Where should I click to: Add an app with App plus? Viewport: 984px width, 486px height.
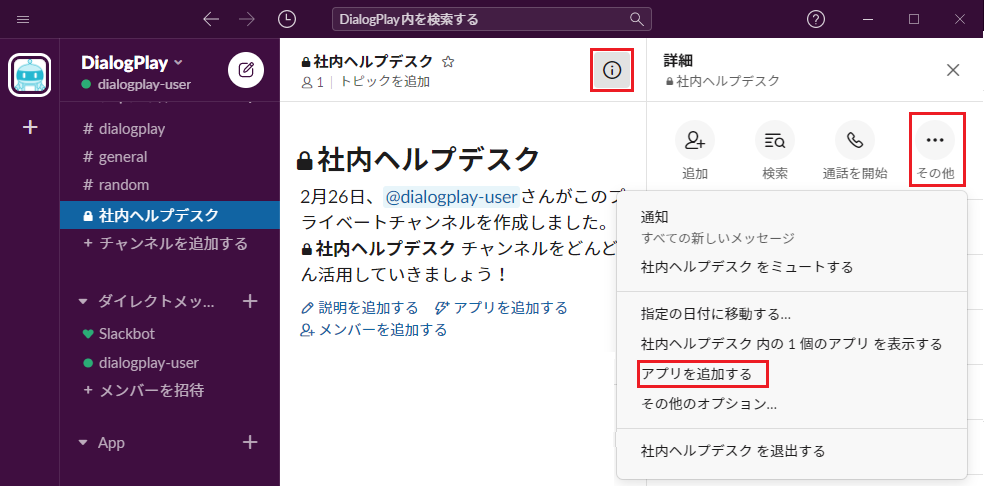250,443
